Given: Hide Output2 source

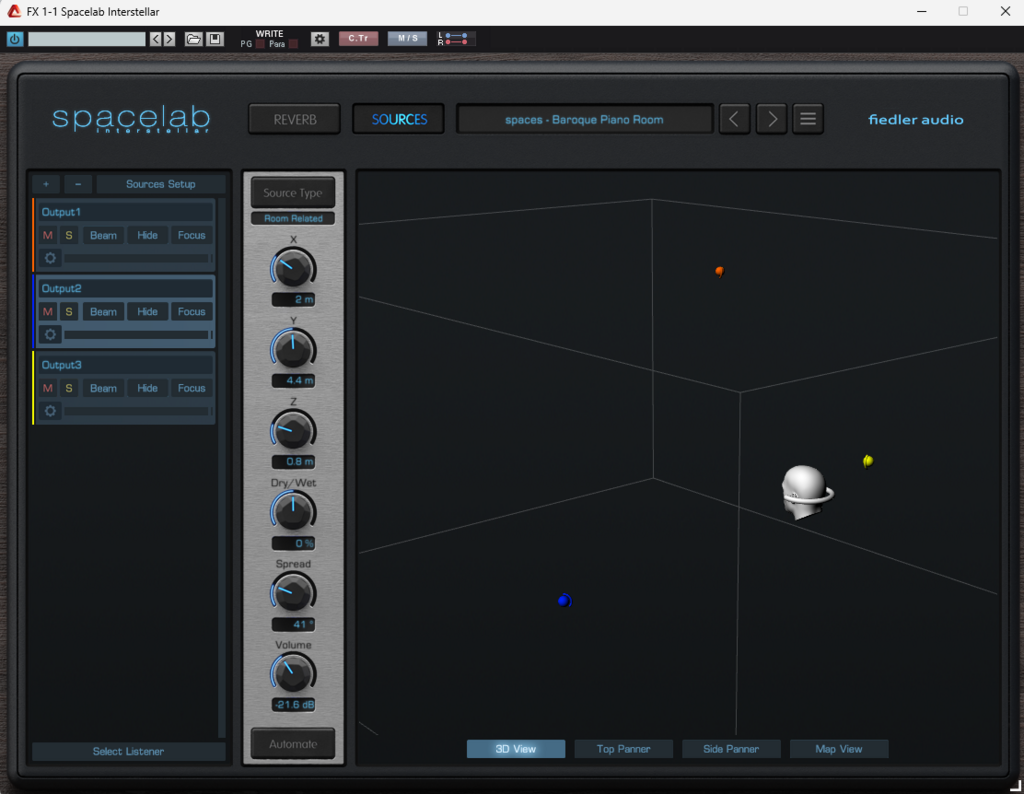Looking at the screenshot, I should (x=148, y=311).
